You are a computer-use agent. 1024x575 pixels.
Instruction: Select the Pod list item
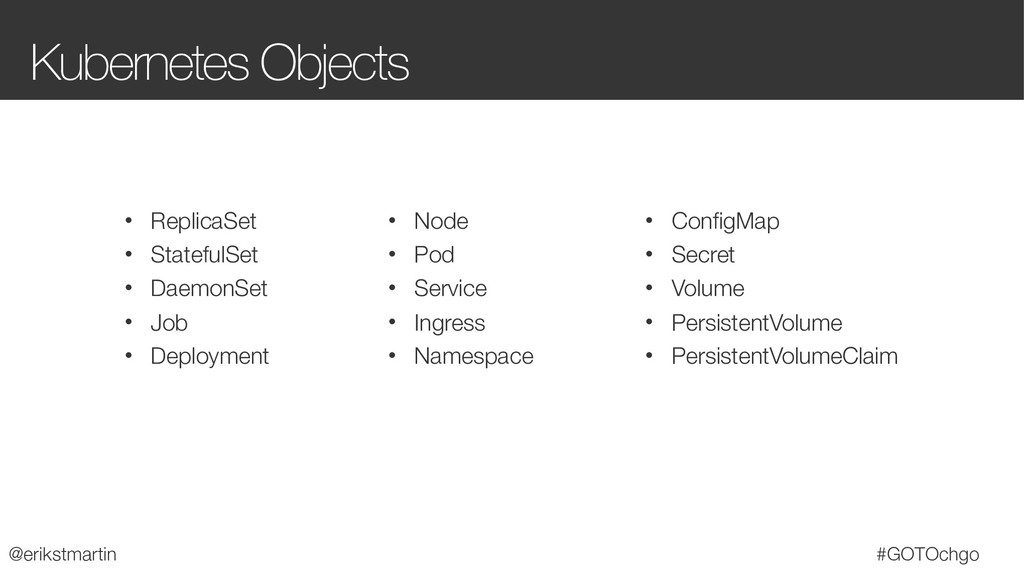pyautogui.click(x=434, y=255)
